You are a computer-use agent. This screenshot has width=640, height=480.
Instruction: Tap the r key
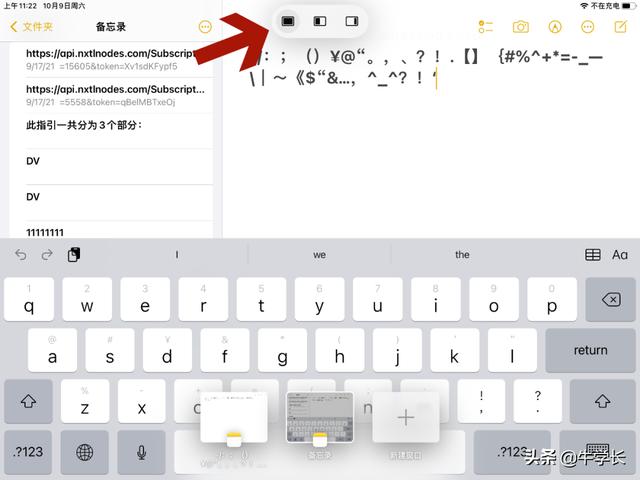pyautogui.click(x=203, y=300)
